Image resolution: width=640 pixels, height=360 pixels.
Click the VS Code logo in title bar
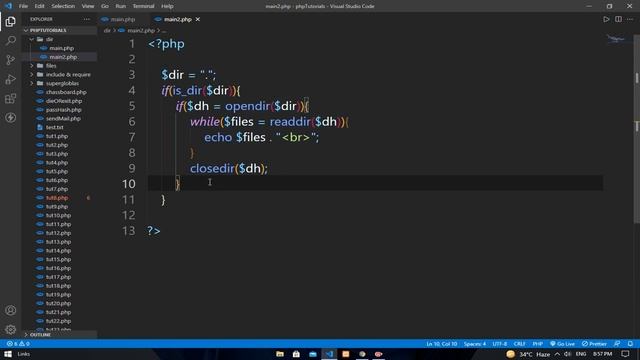pyautogui.click(x=9, y=6)
